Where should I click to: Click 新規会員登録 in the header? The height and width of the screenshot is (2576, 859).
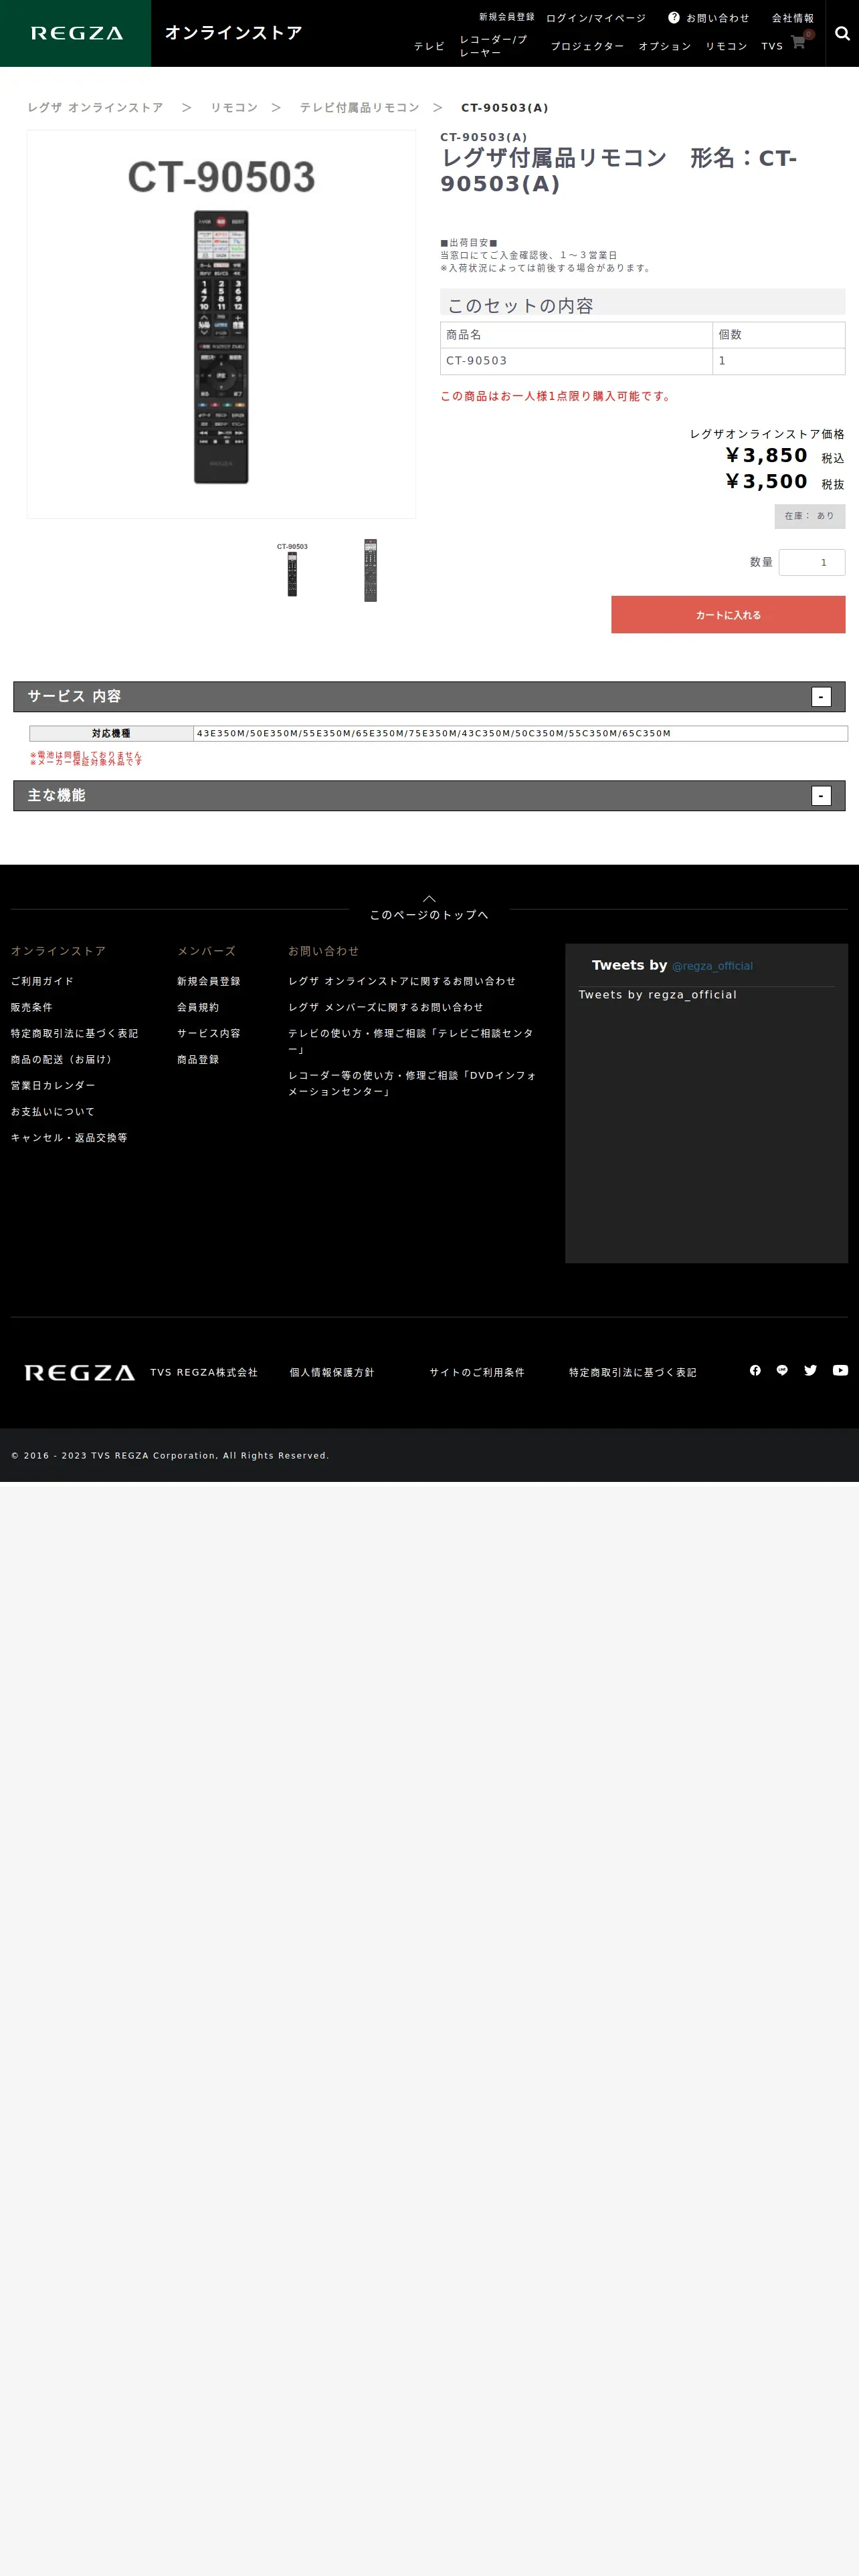506,17
